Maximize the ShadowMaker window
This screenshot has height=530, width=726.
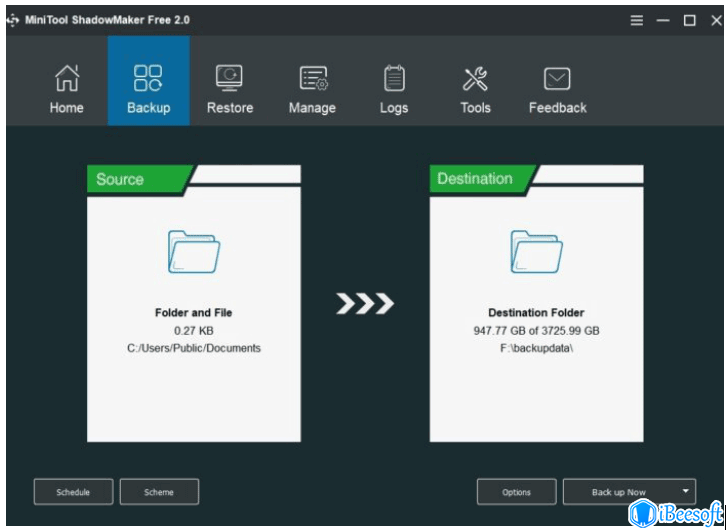point(690,20)
